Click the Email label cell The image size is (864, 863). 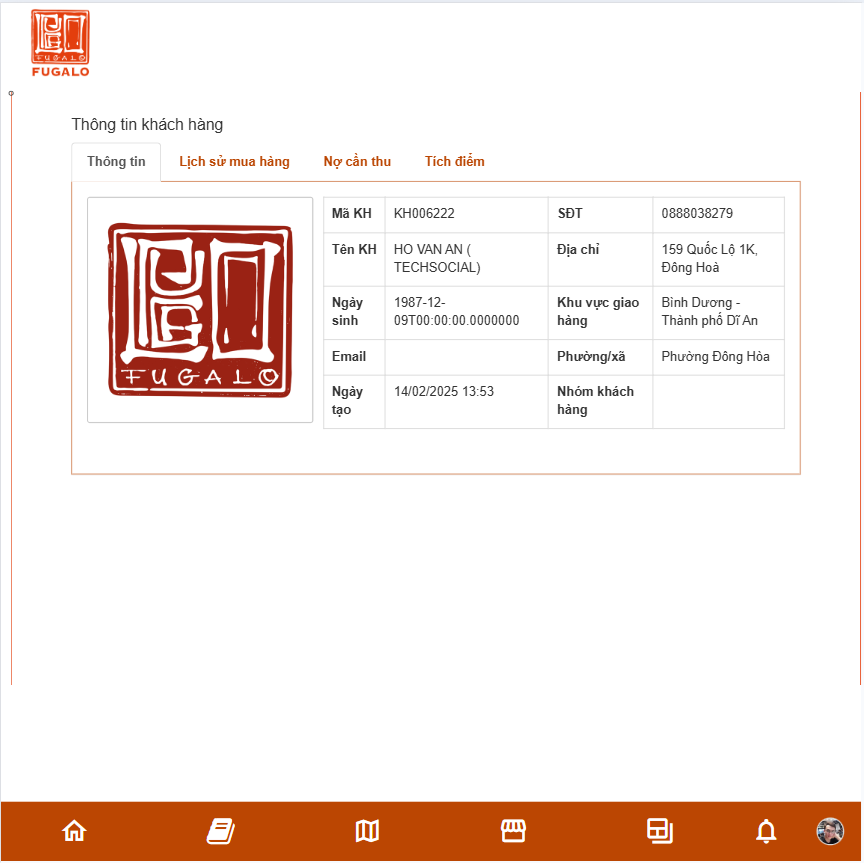[354, 357]
